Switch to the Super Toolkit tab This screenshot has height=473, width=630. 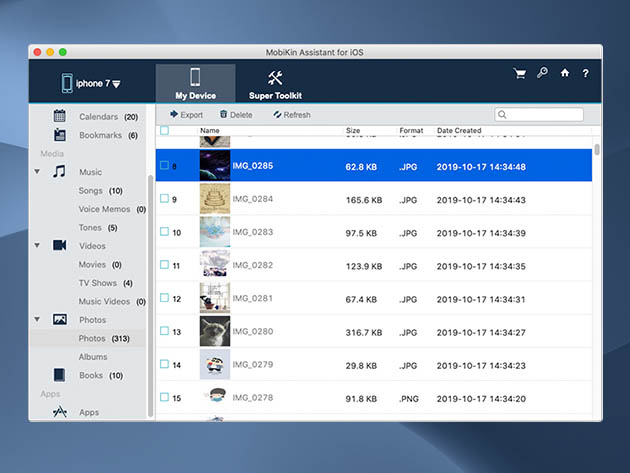[x=275, y=83]
